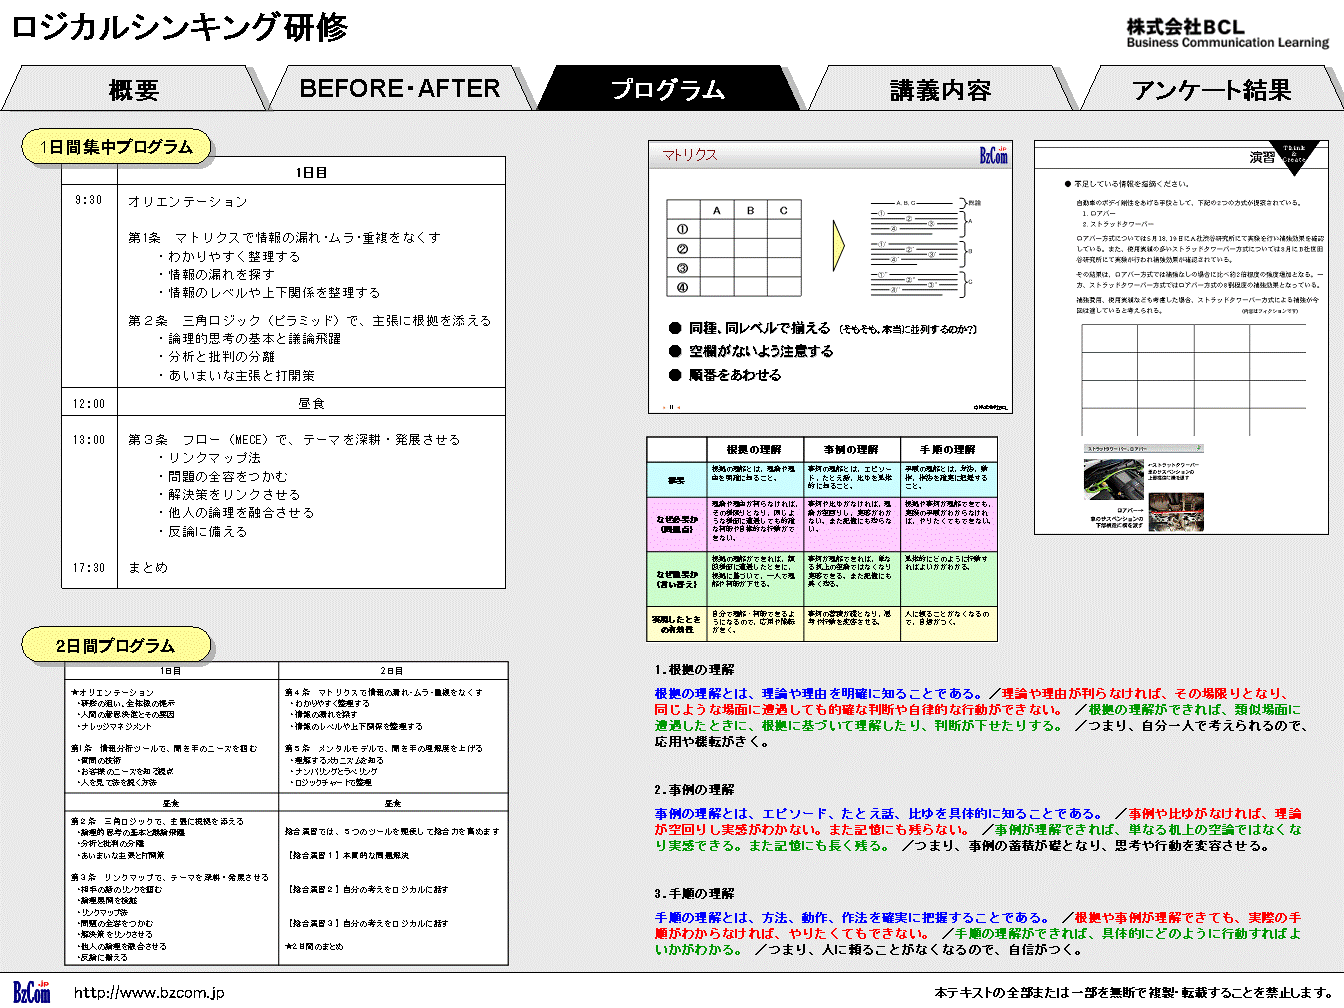
Task: Click the リンクマップ法 bullet
Action: (x=209, y=458)
